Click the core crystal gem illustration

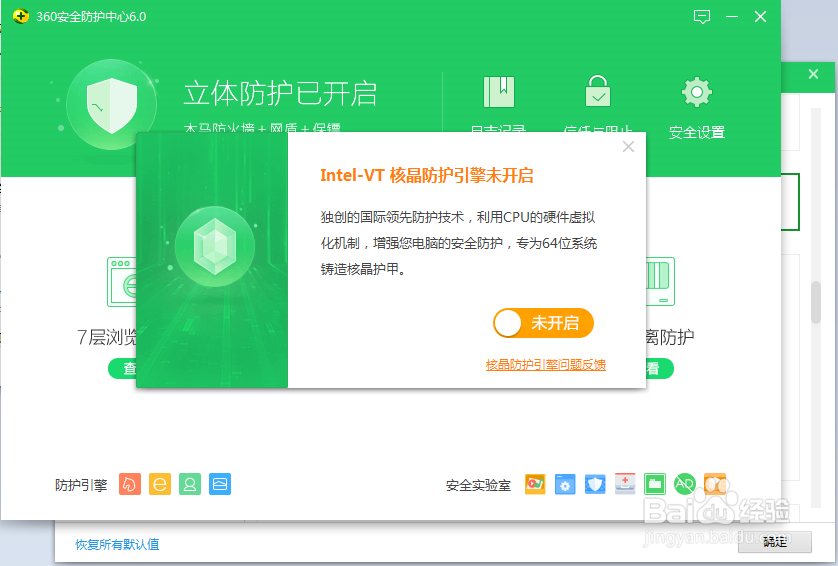click(215, 246)
